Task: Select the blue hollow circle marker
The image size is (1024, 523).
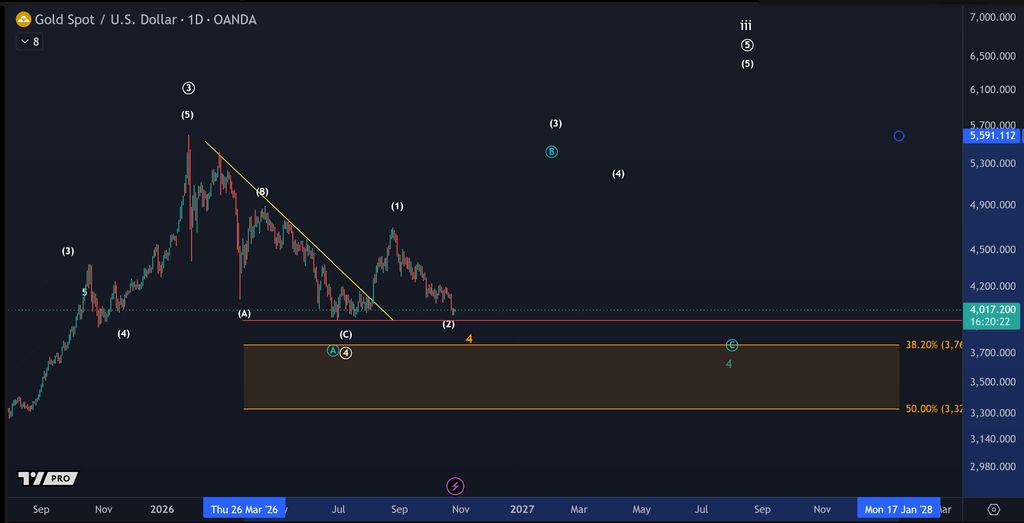Action: (899, 136)
